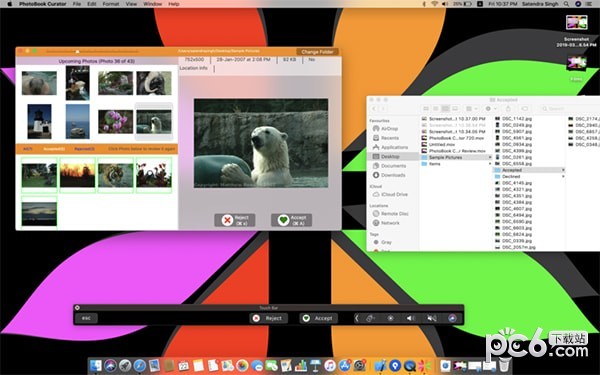Select Downloads in Finder sidebar
The height and width of the screenshot is (375, 600).
coord(393,175)
